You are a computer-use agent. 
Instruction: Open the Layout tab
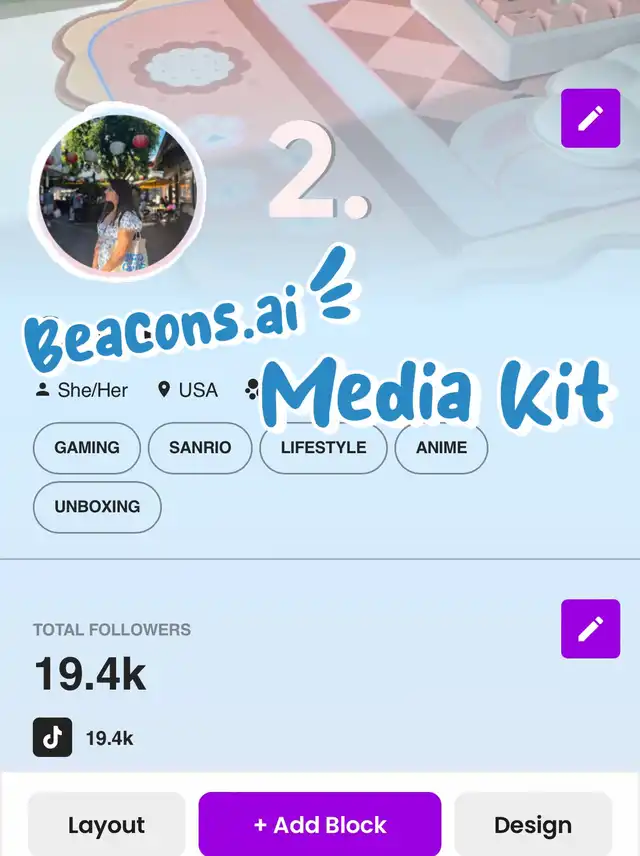[106, 825]
